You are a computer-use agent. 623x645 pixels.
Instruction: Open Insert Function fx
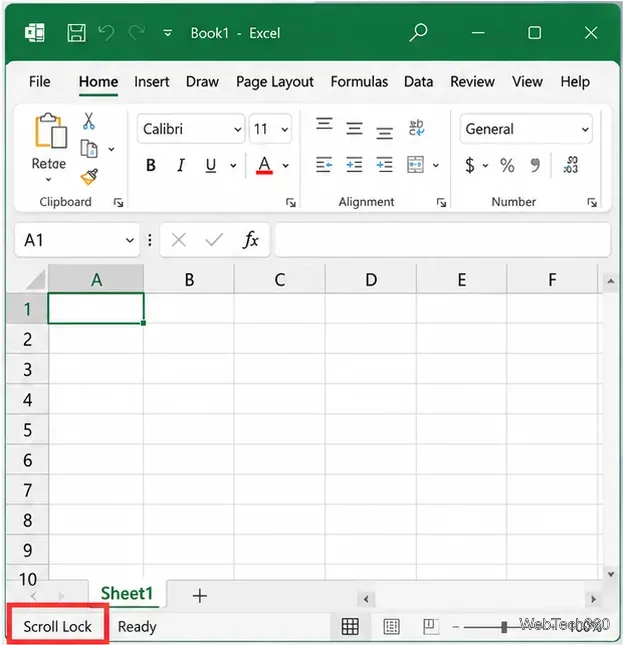[x=251, y=240]
